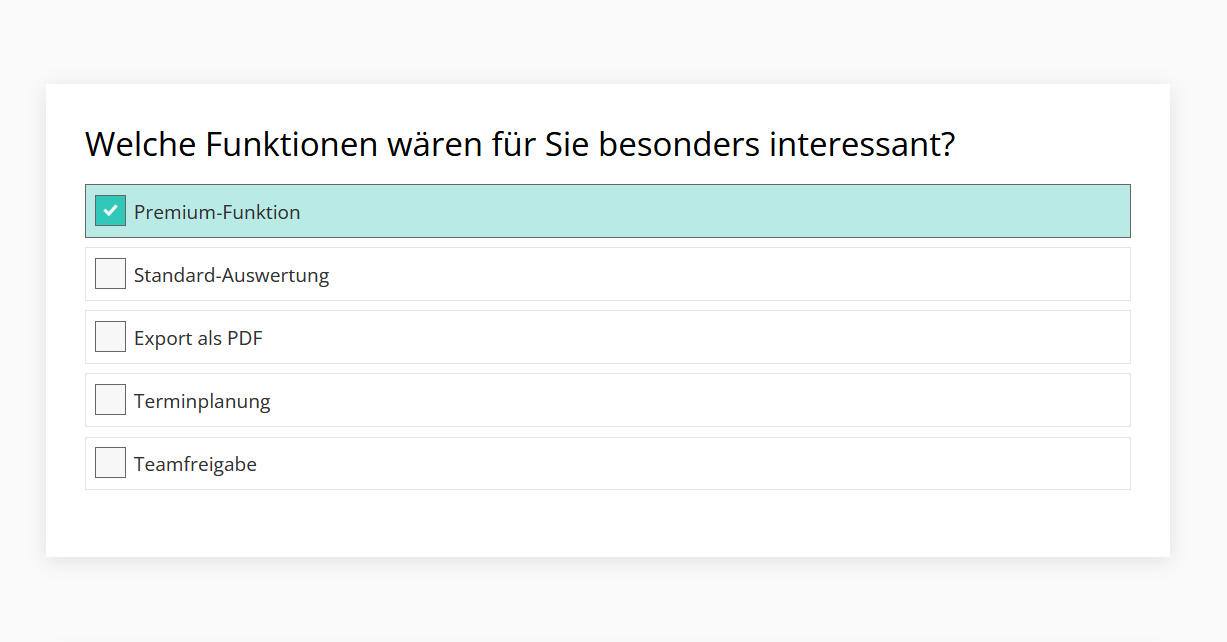Uncheck the Premium-Funktion checkbox
The height and width of the screenshot is (642, 1227).
click(110, 211)
